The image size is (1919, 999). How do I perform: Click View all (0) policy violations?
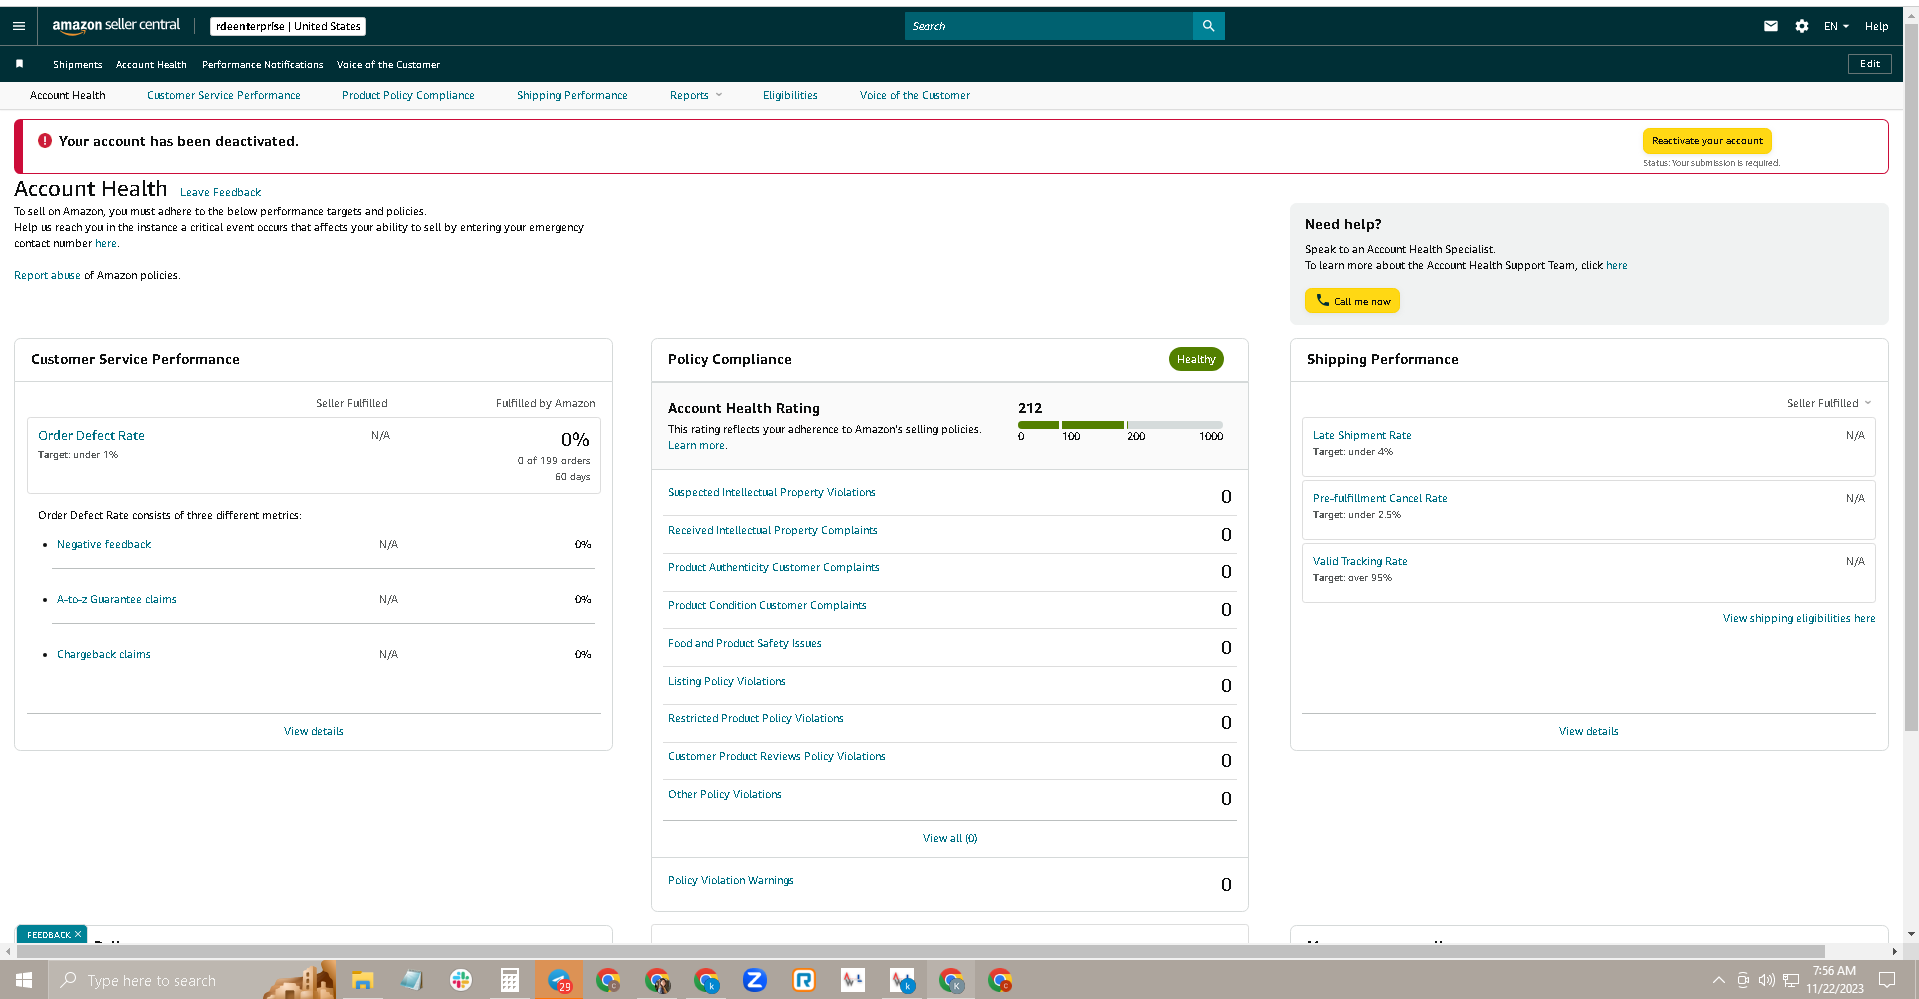[950, 838]
